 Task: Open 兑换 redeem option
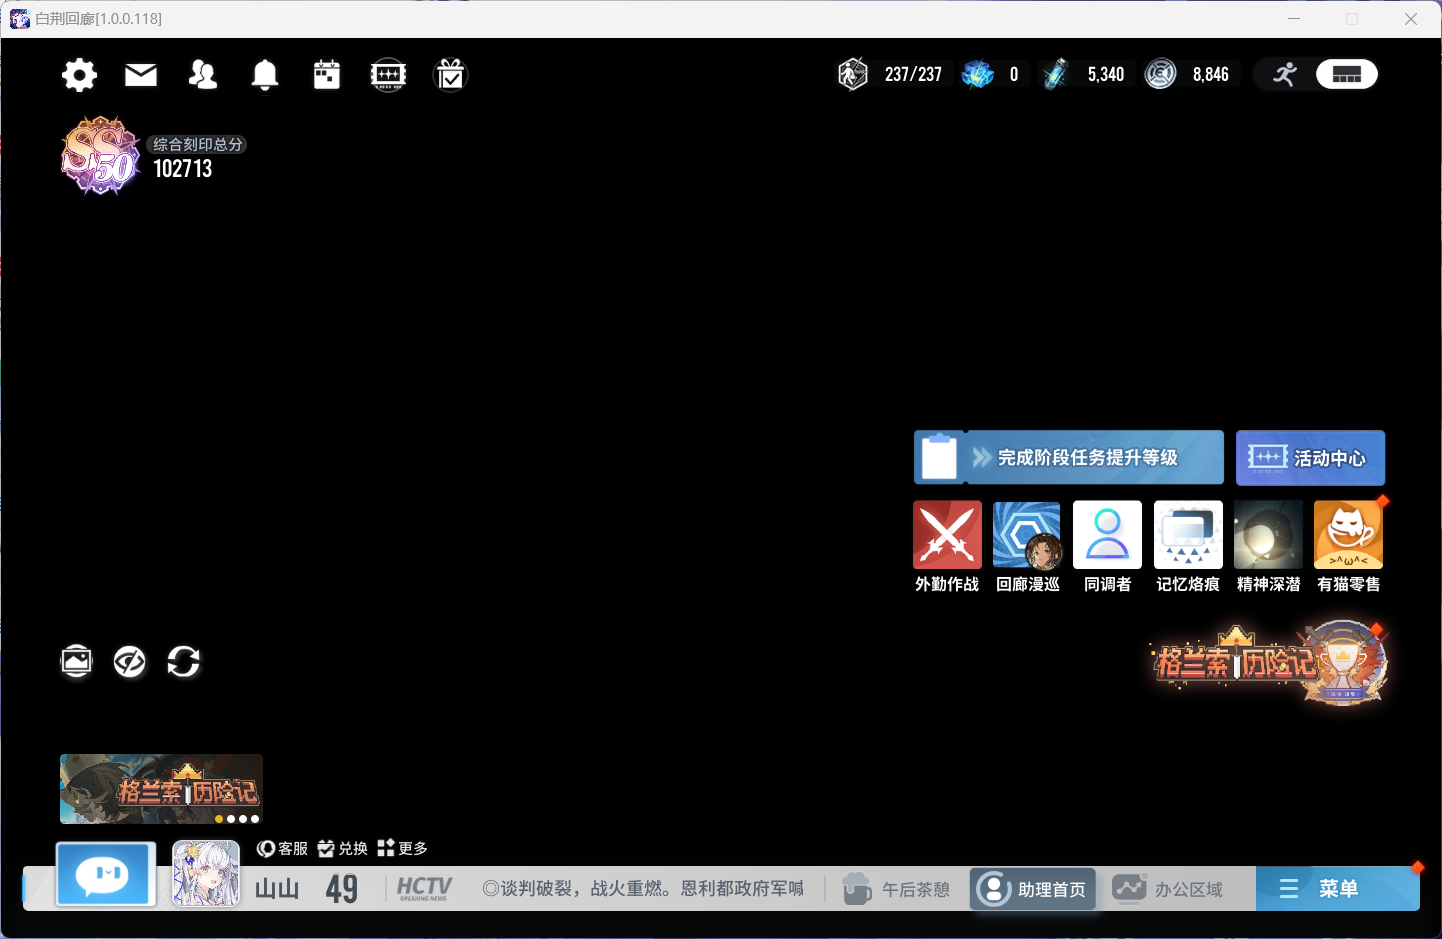[x=343, y=848]
